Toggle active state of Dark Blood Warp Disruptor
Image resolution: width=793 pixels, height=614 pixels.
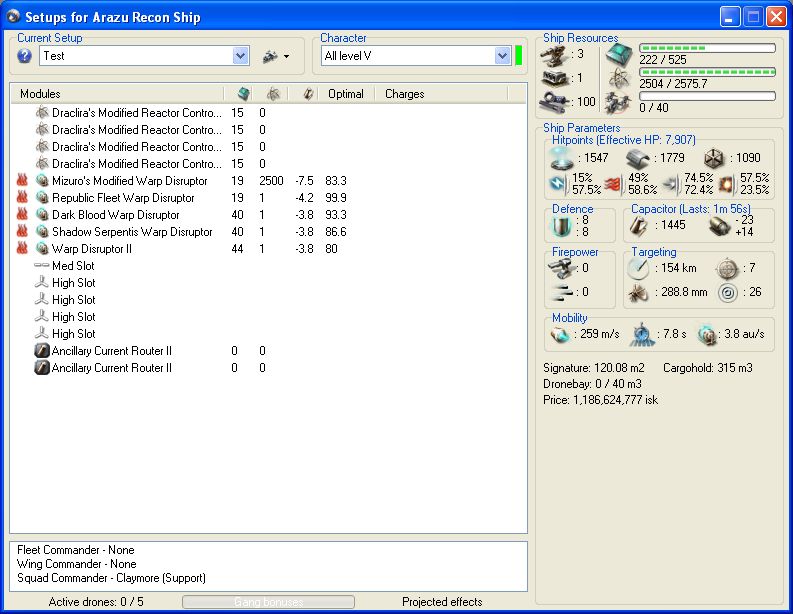22,214
